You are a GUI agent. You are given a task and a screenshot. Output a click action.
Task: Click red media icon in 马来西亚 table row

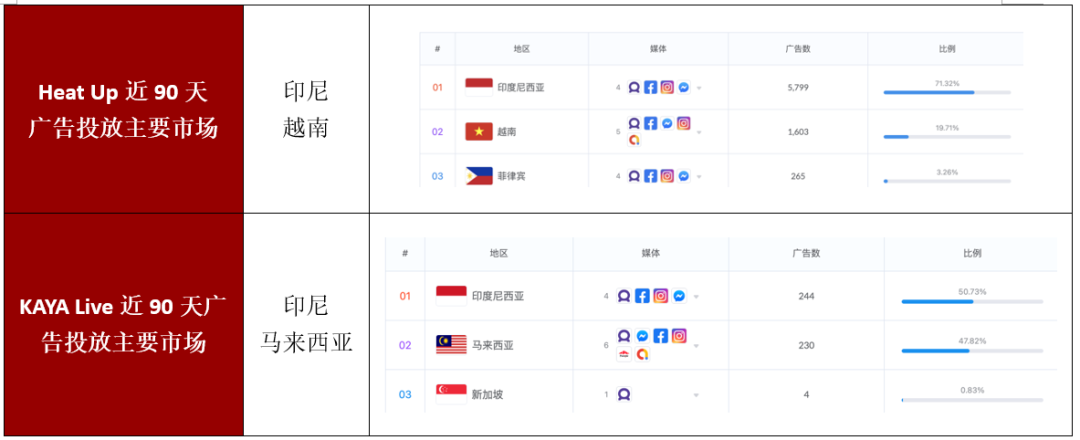coord(624,354)
